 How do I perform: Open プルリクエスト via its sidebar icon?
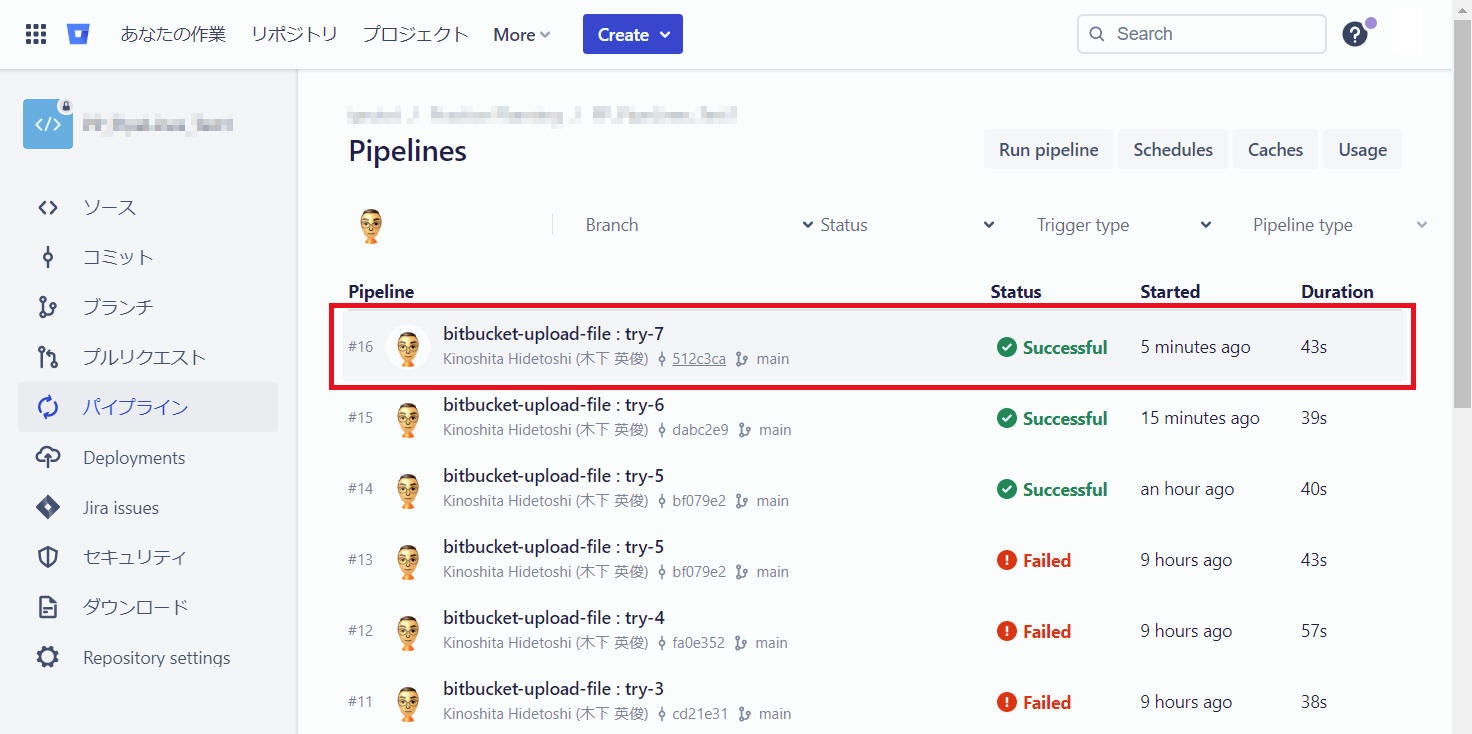click(x=47, y=357)
